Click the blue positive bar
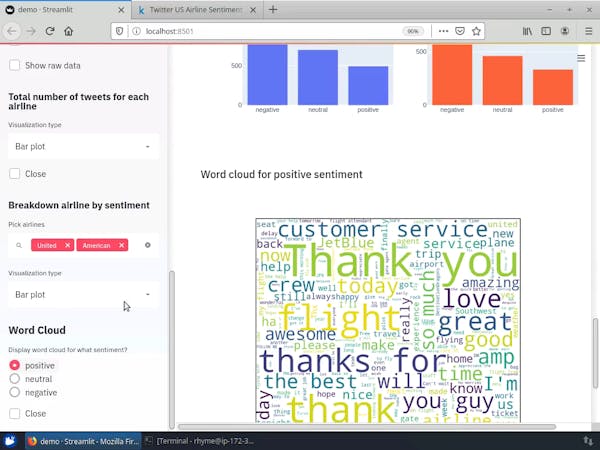Image resolution: width=600 pixels, height=450 pixels. [x=368, y=85]
